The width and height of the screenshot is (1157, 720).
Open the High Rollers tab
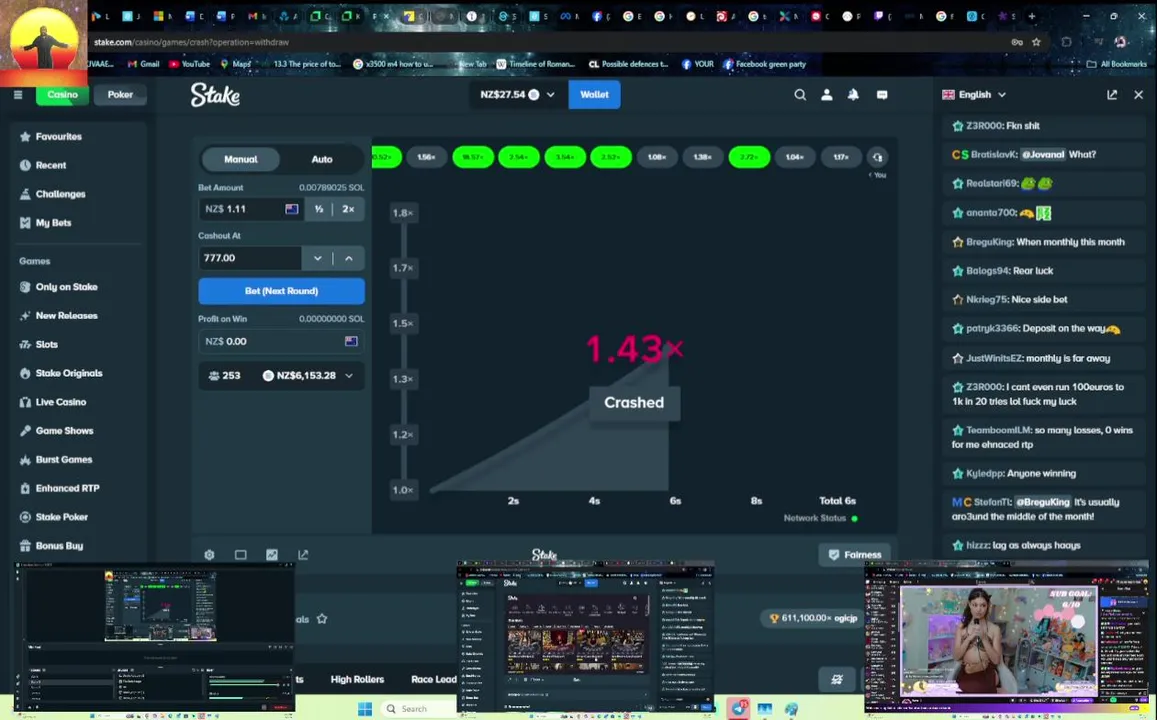click(x=357, y=679)
